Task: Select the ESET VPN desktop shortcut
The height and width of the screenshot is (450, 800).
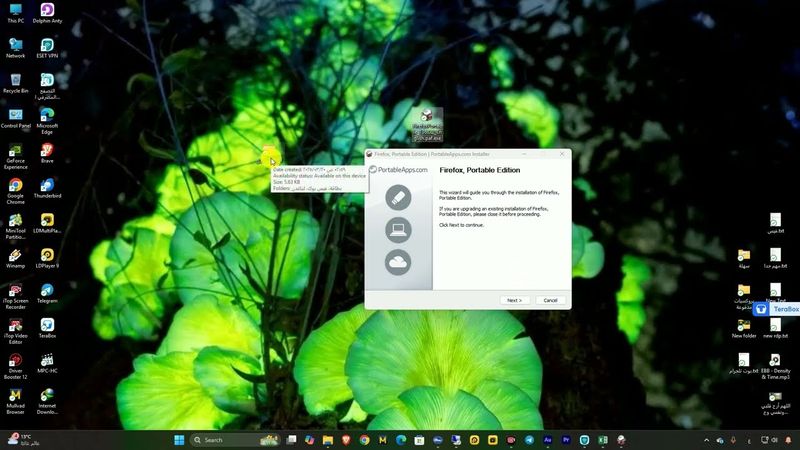Action: [x=47, y=47]
